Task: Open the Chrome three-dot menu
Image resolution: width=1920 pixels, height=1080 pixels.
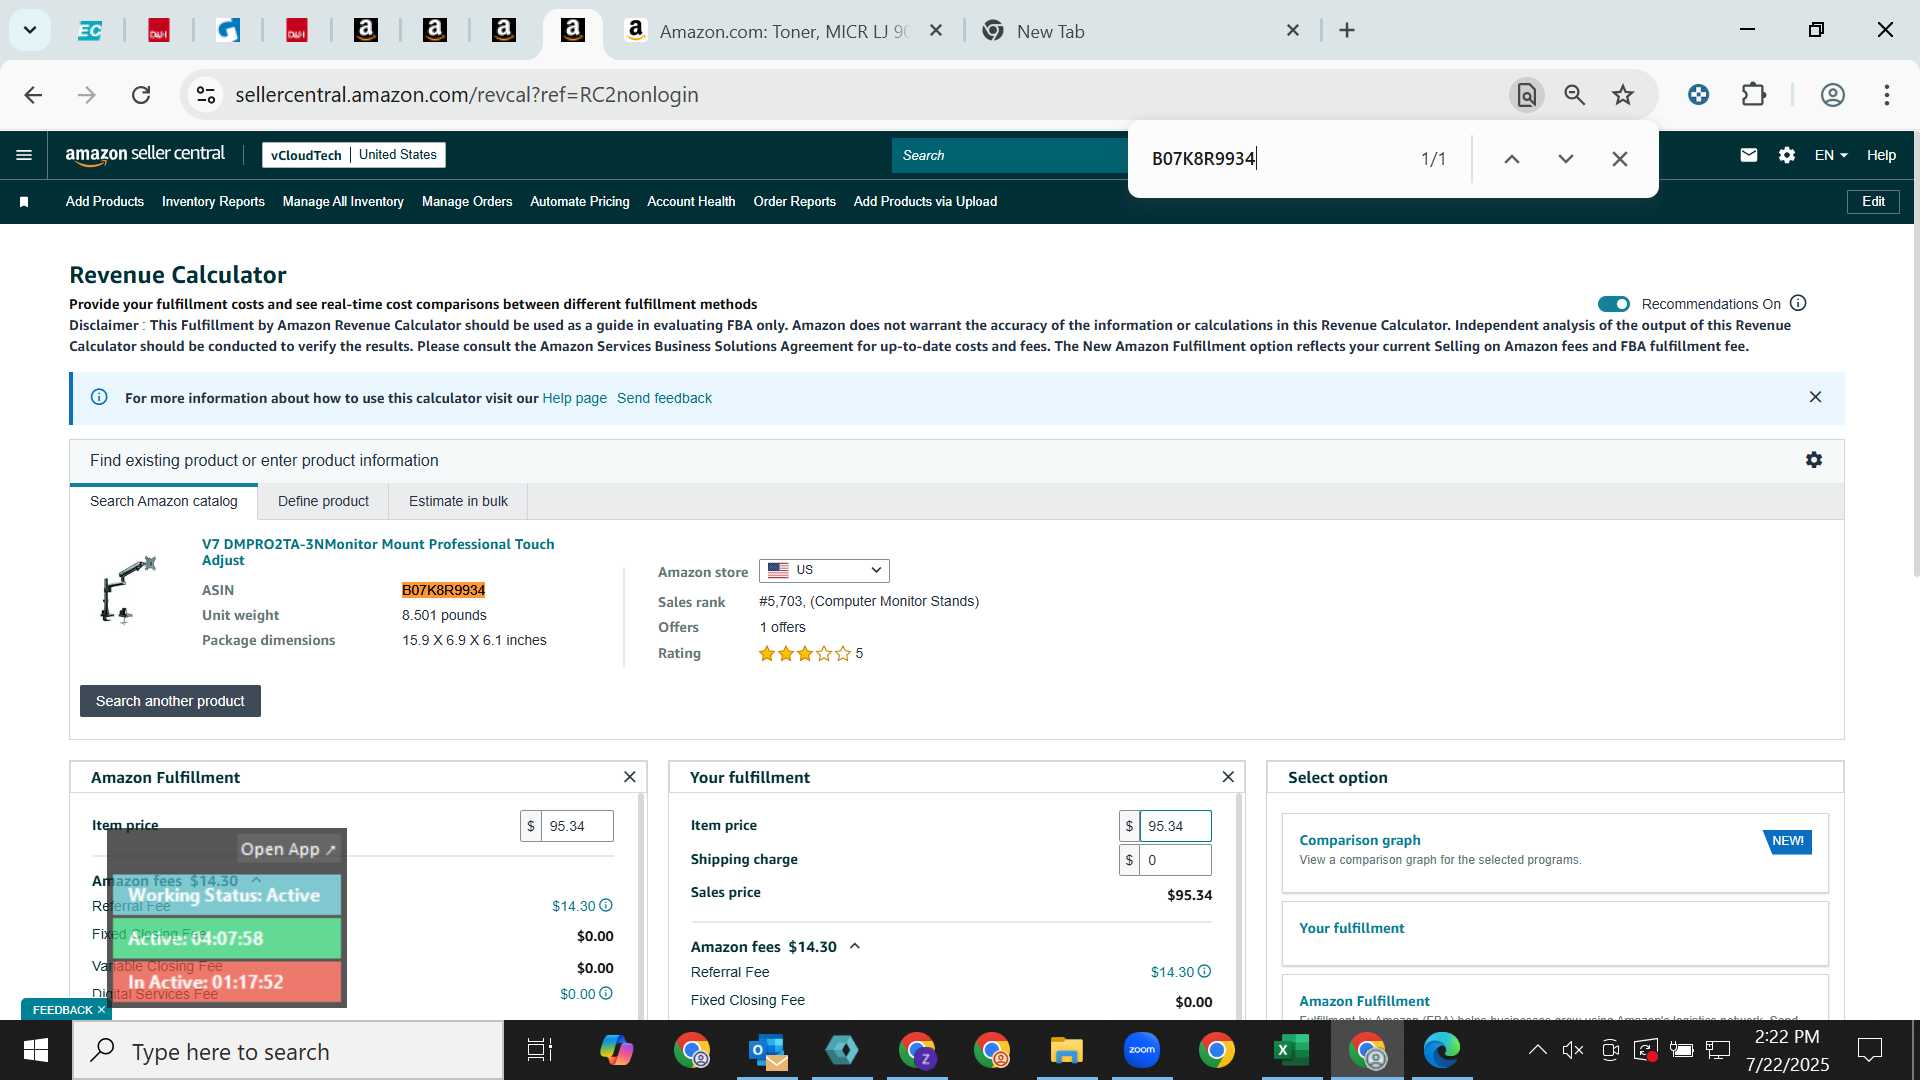Action: (1887, 95)
